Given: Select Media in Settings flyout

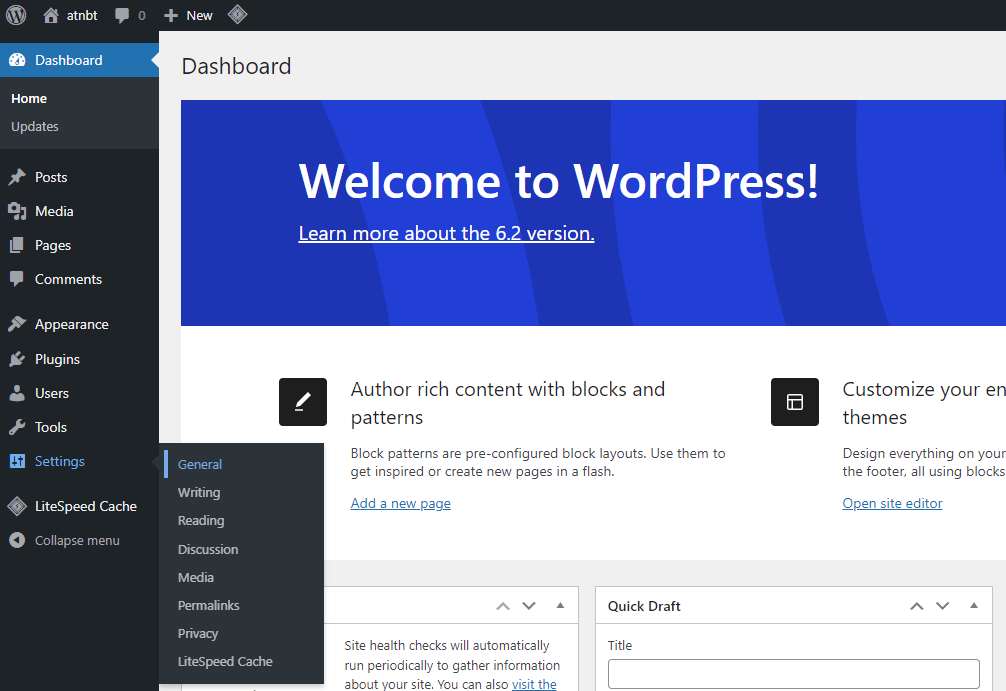Looking at the screenshot, I should 196,577.
